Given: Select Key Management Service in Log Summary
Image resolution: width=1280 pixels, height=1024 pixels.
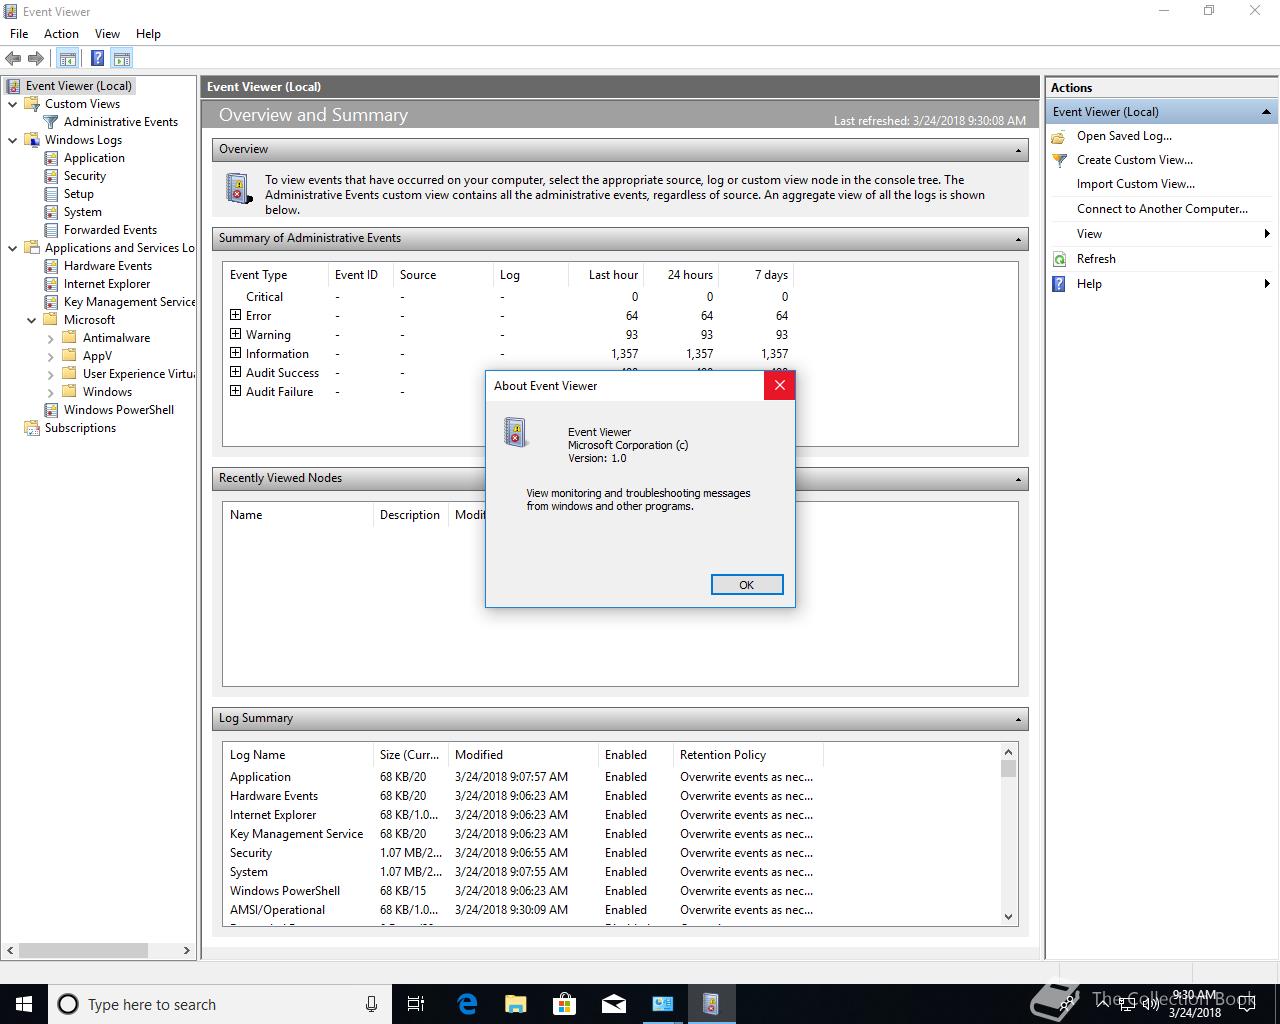Looking at the screenshot, I should 521,834.
